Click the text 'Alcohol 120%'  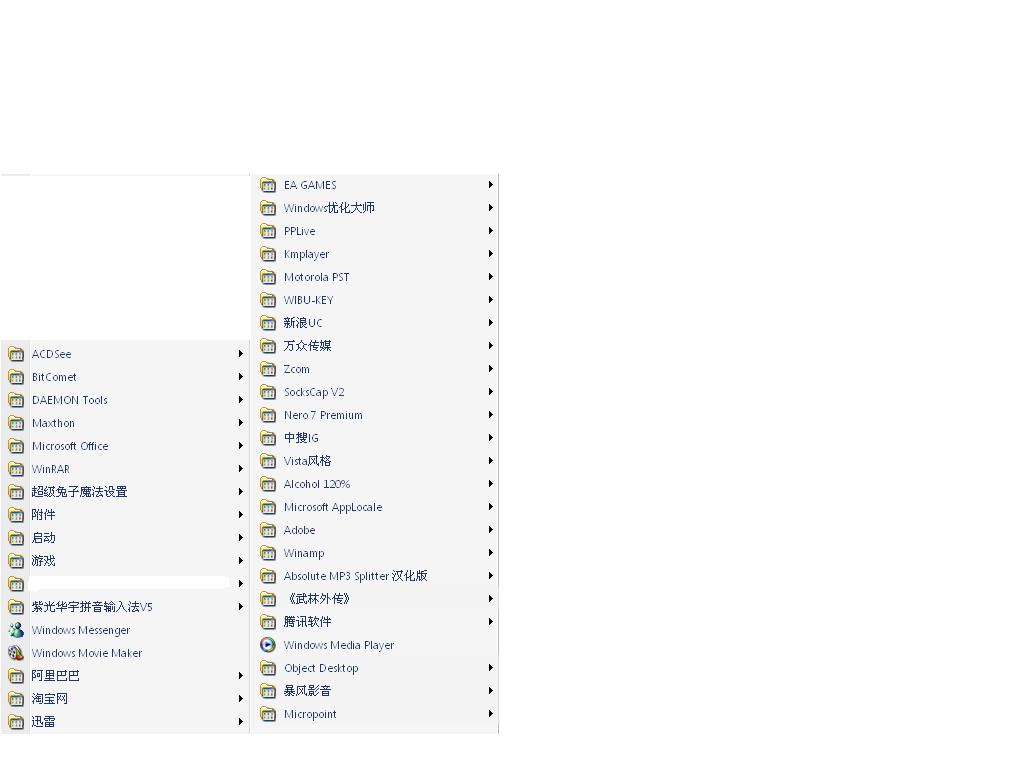pos(317,484)
